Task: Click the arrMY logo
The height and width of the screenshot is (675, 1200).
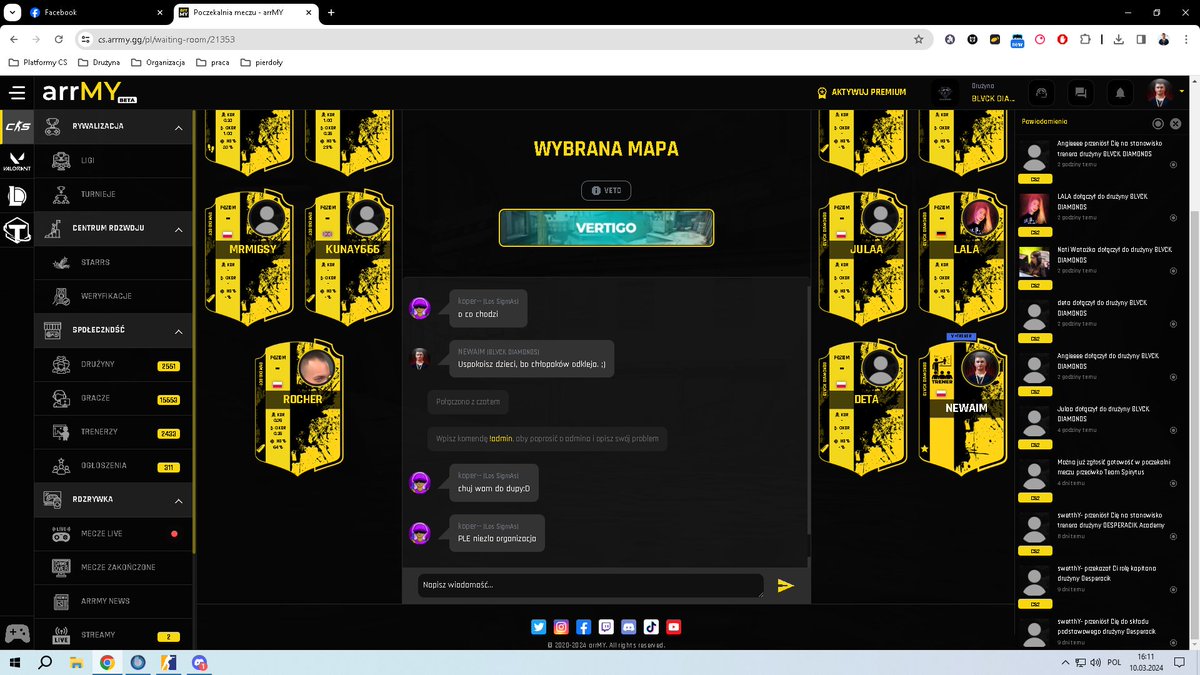Action: [x=90, y=92]
